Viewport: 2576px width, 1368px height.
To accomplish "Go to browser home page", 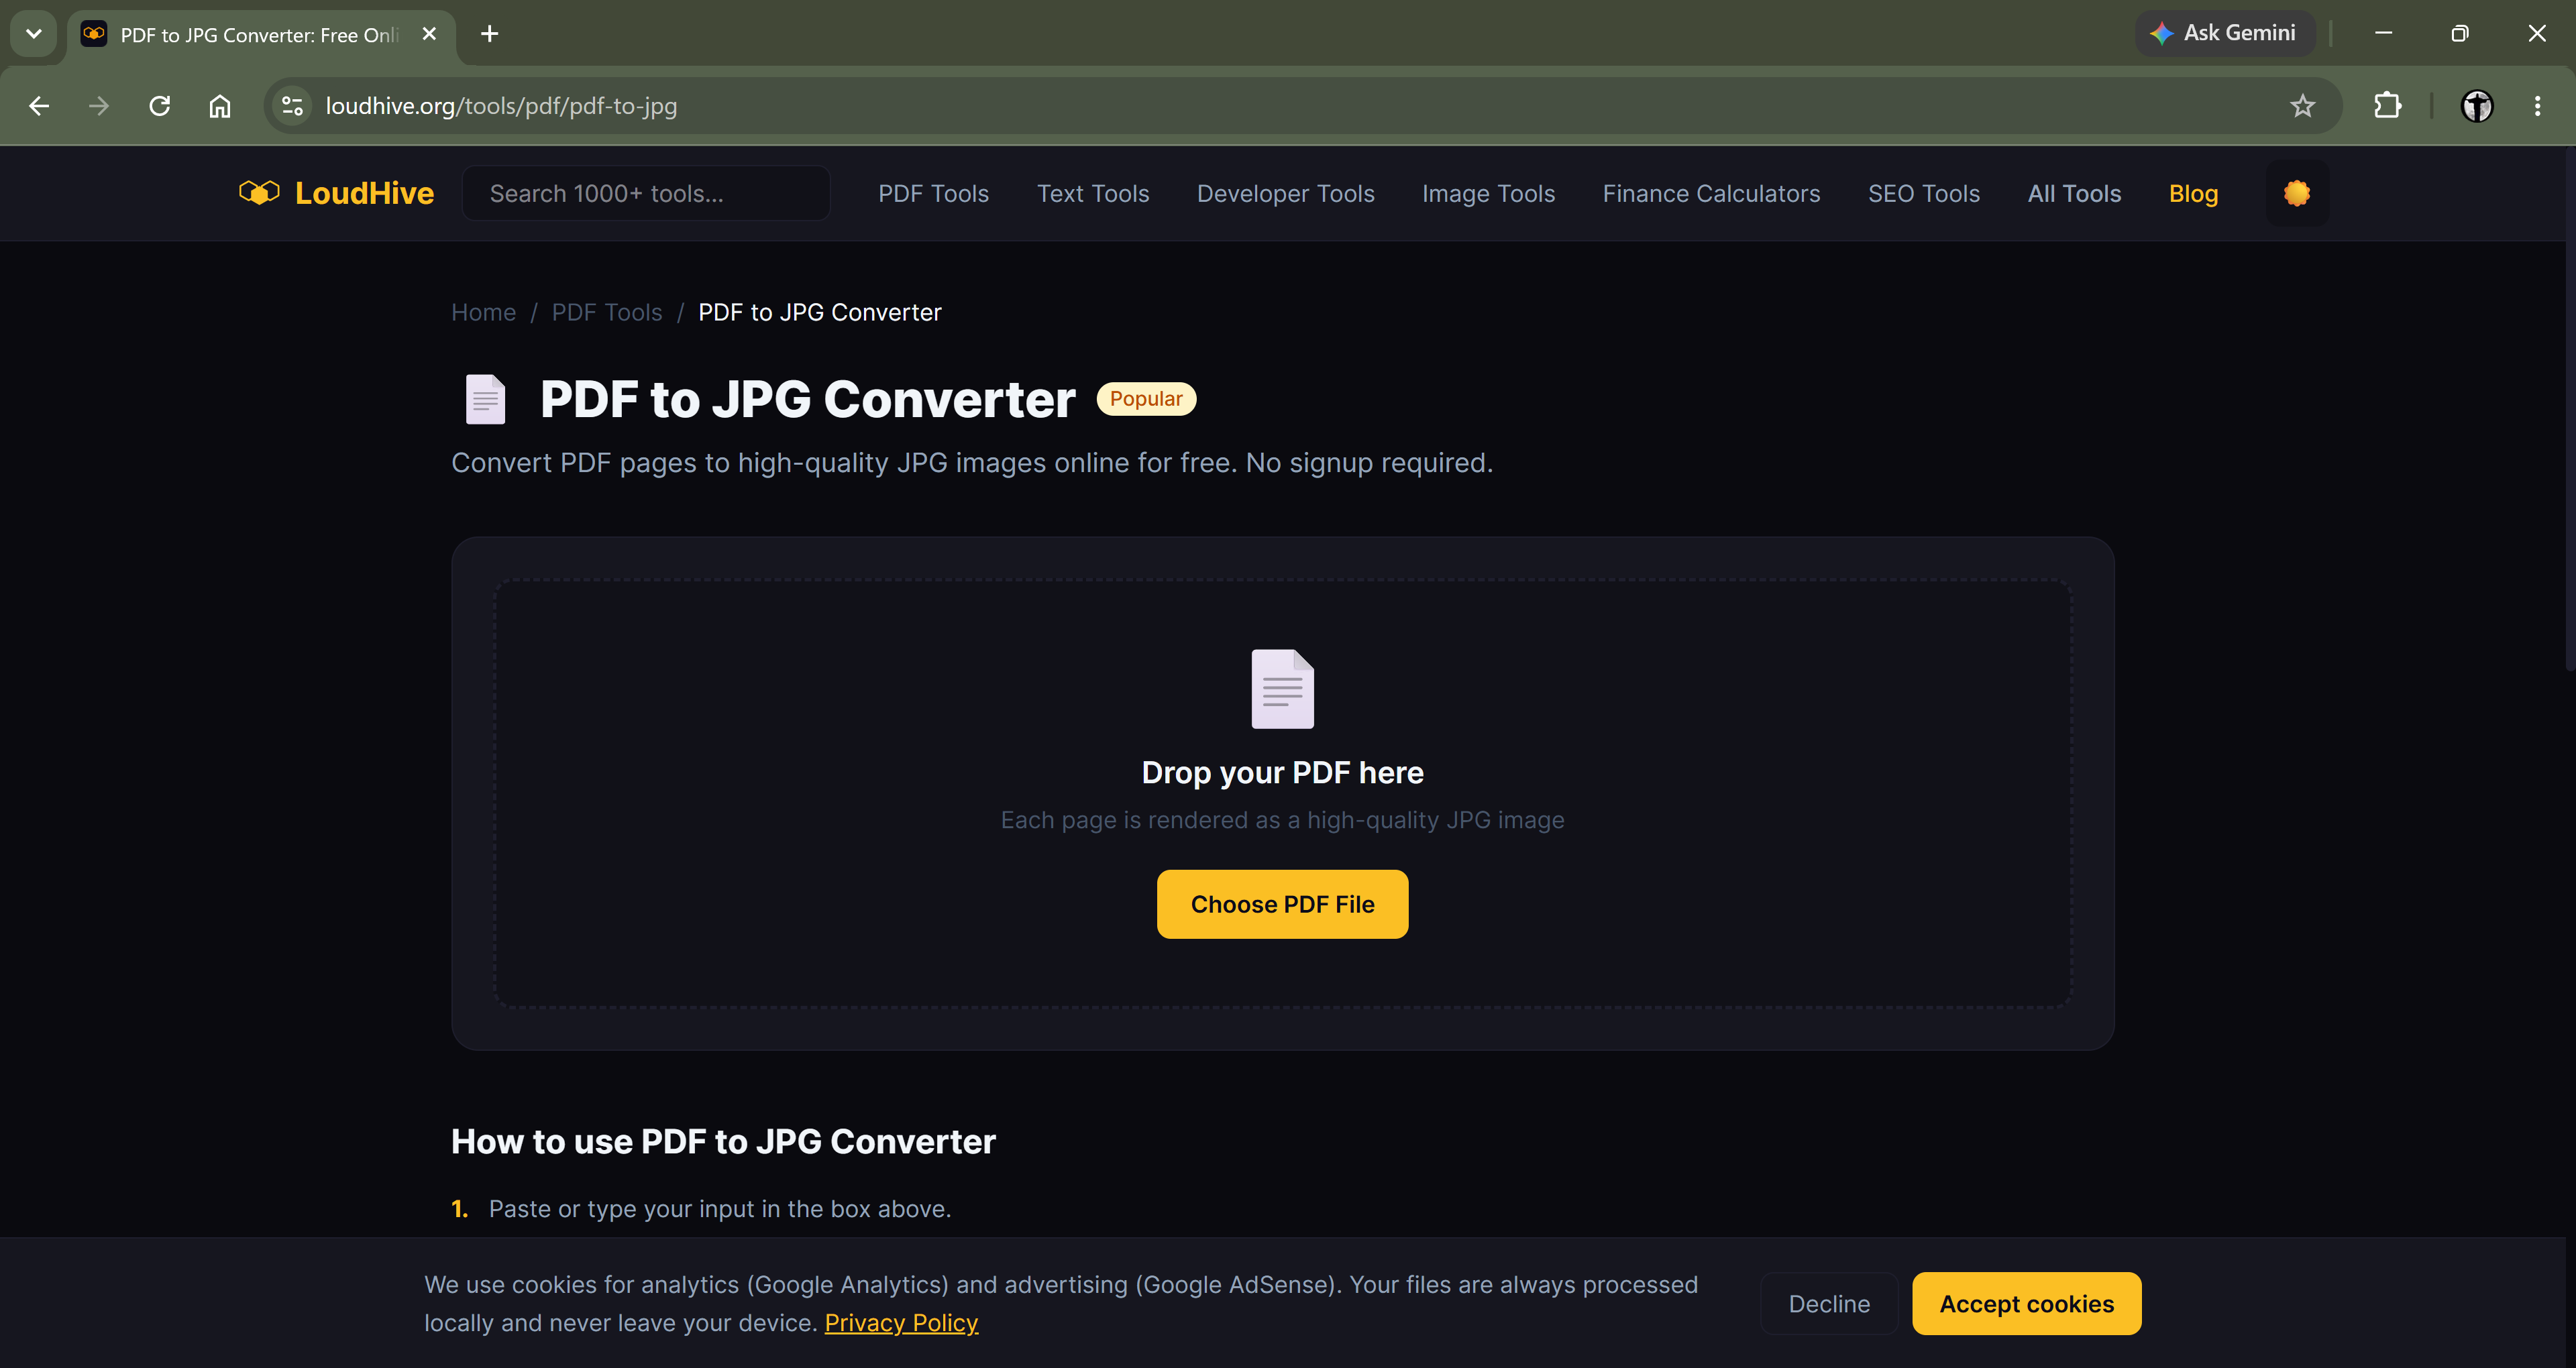I will [x=220, y=106].
